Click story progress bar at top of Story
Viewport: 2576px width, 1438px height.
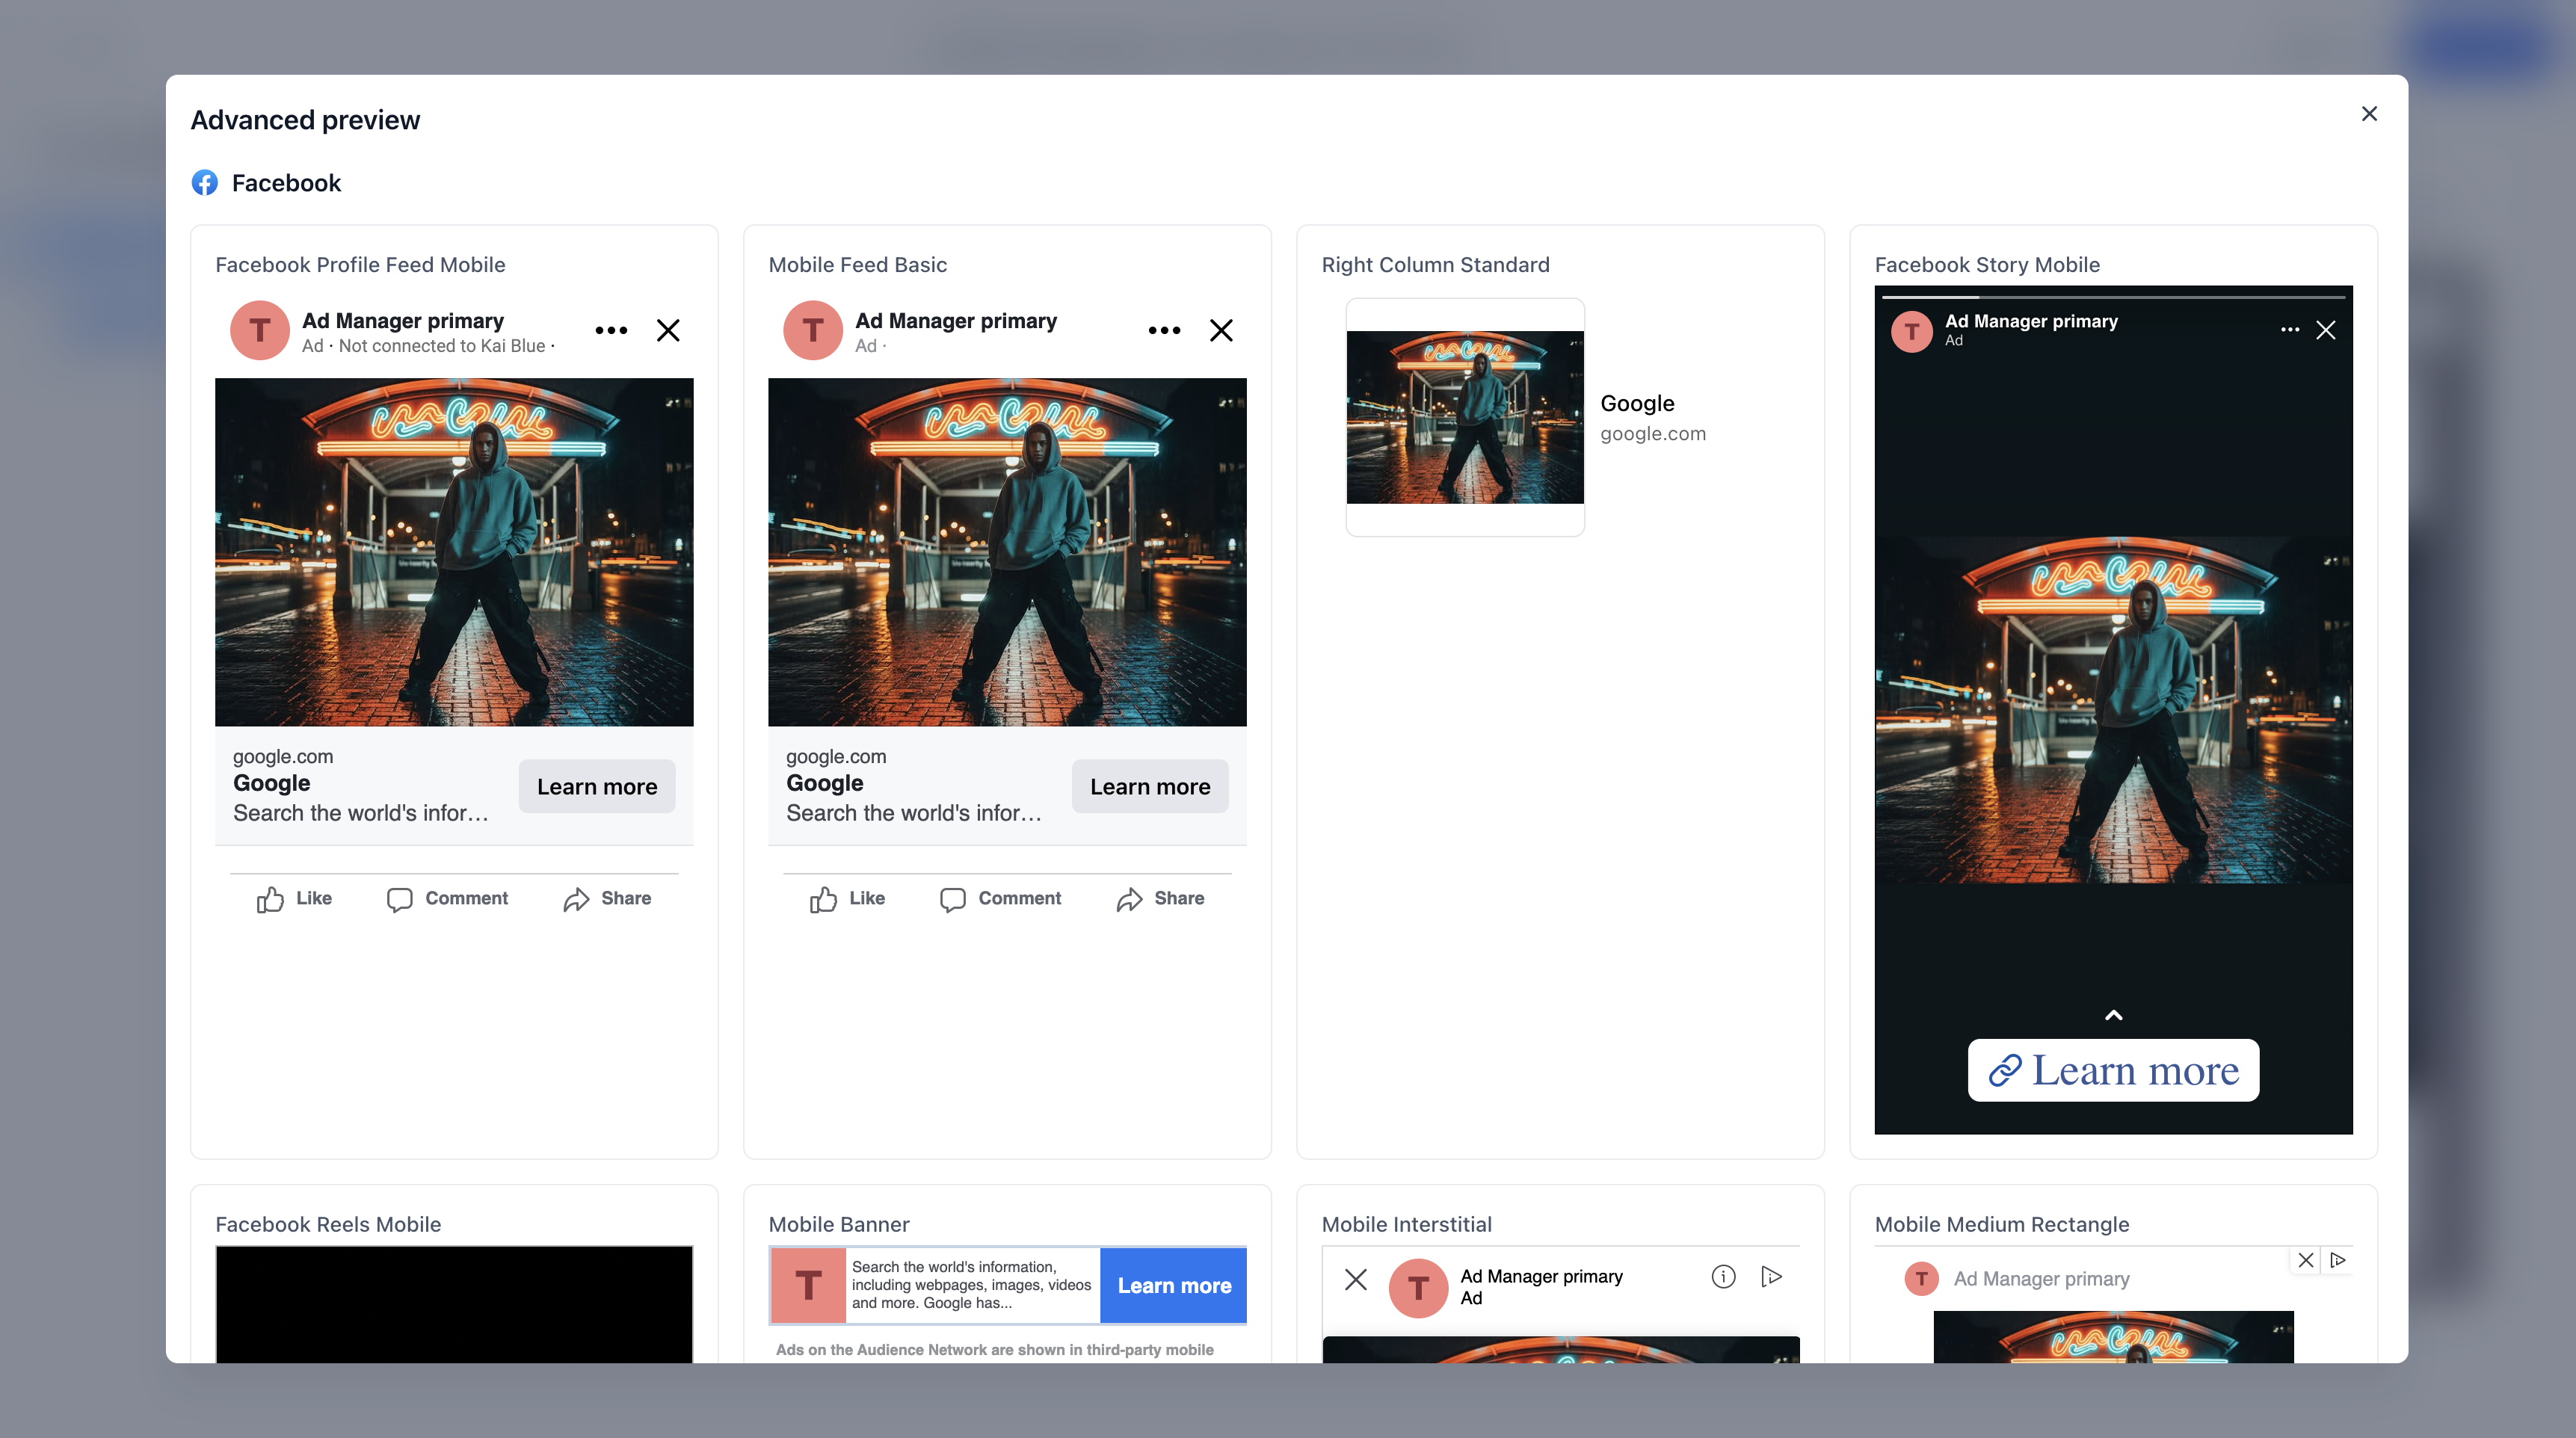click(2112, 297)
